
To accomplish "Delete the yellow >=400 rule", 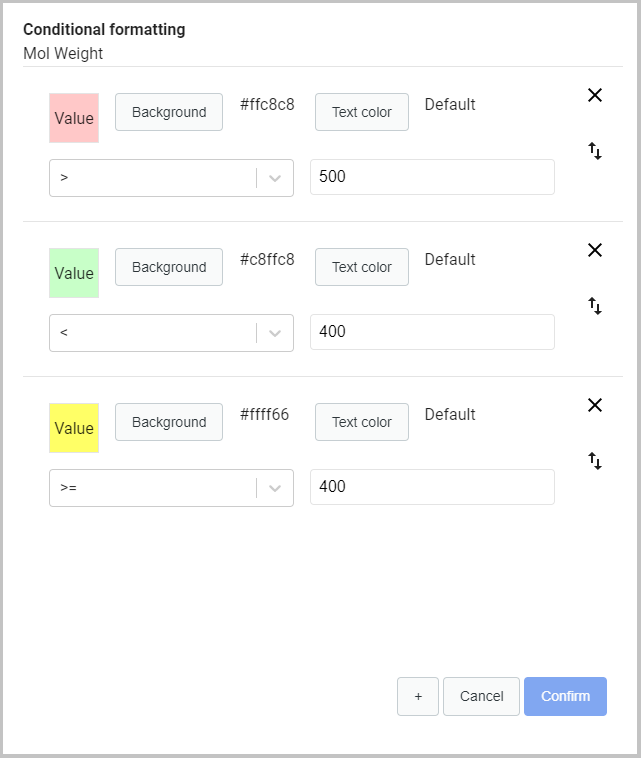I will (595, 405).
